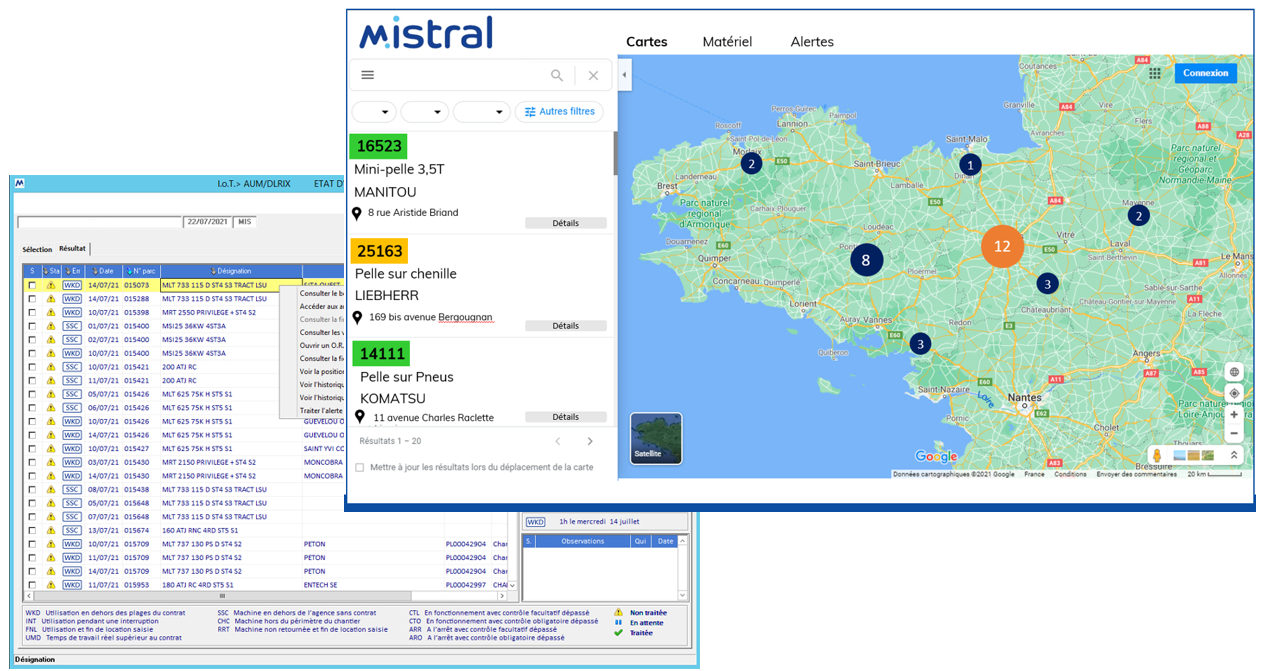Click the 22/07/2021 date field
1263x671 pixels.
pyautogui.click(x=208, y=222)
